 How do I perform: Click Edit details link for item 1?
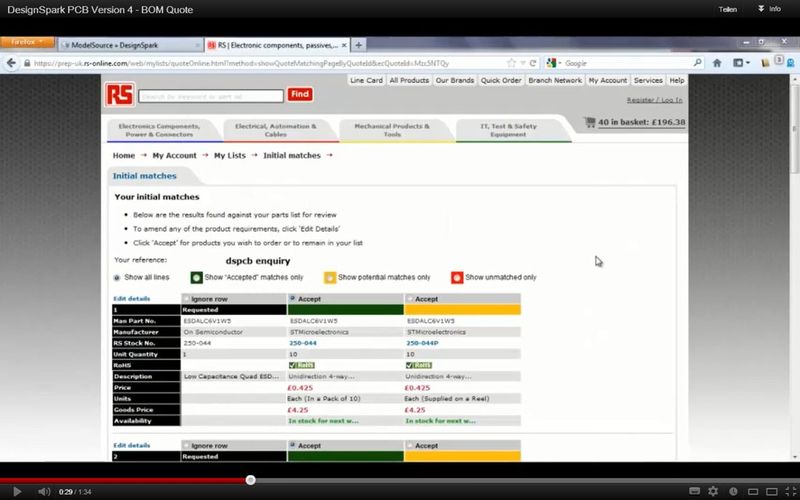click(132, 298)
